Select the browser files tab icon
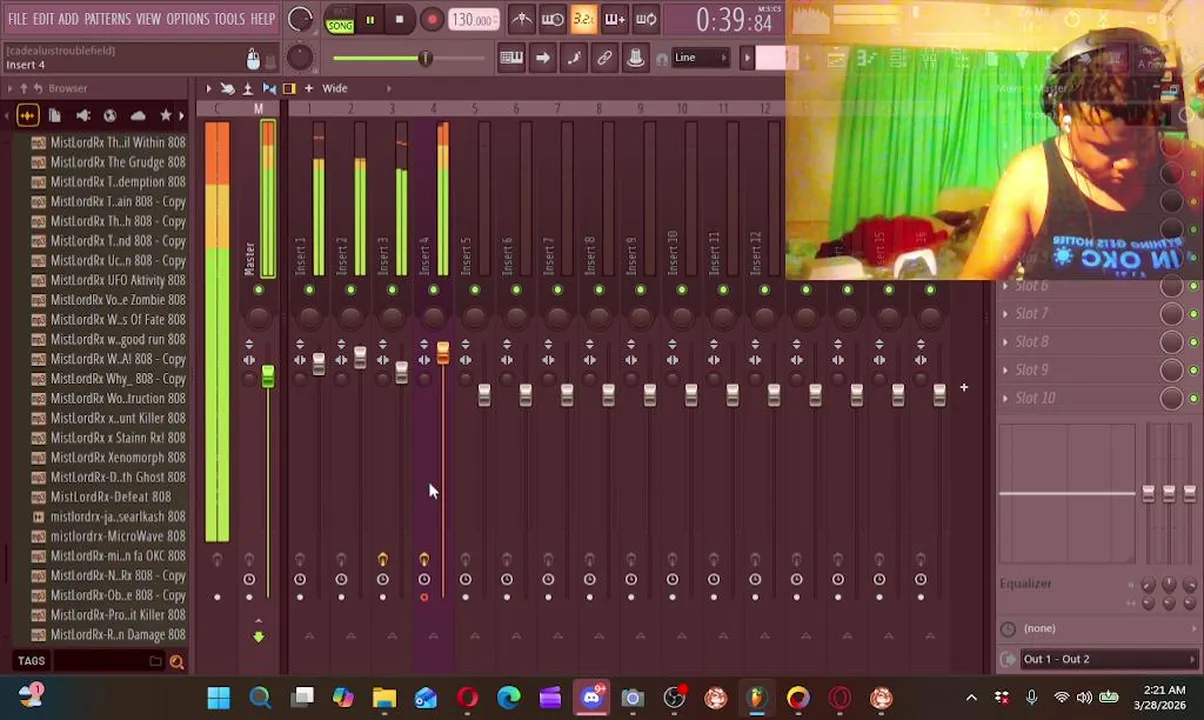Viewport: 1204px width, 720px height. tap(55, 116)
